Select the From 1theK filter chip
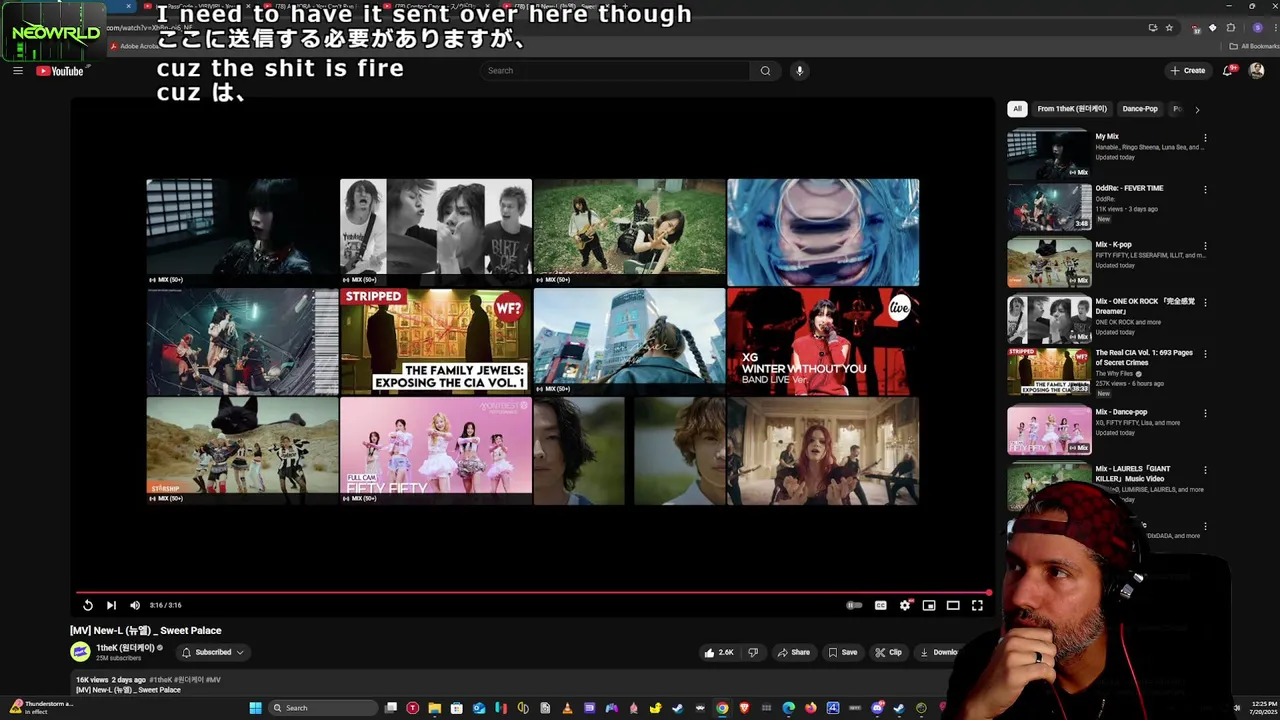The image size is (1280, 720). [x=1072, y=109]
